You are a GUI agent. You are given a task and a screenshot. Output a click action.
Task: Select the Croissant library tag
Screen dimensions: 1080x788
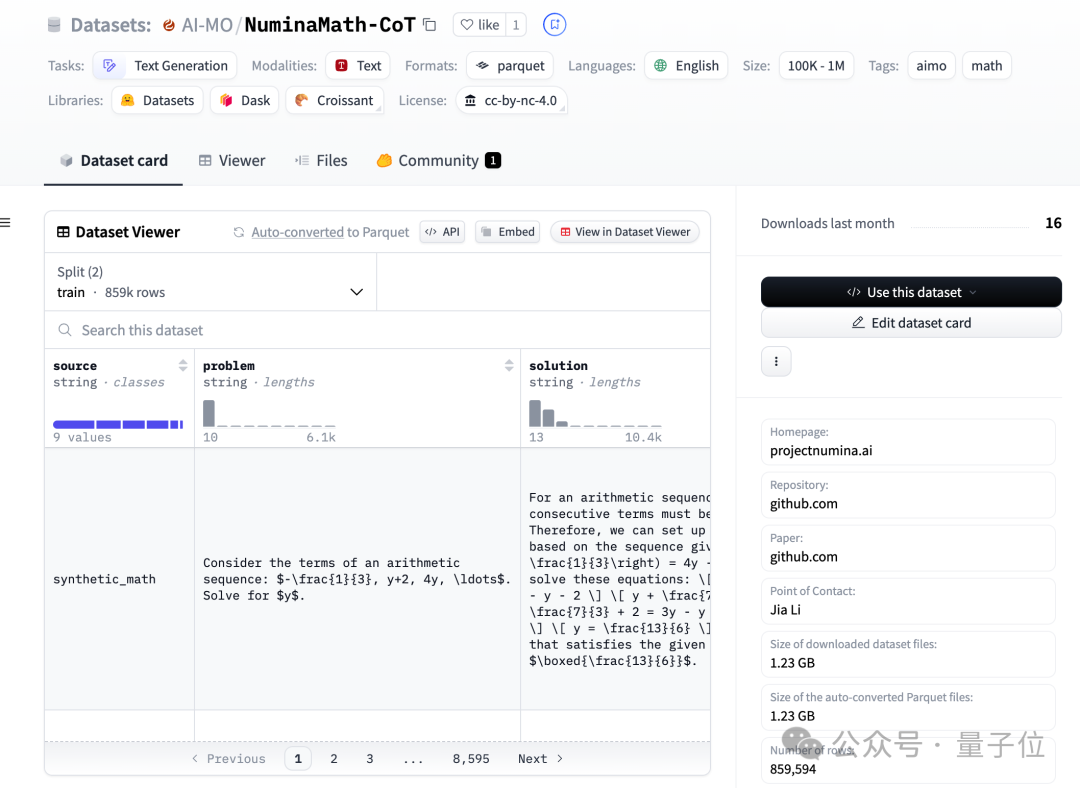pos(334,100)
